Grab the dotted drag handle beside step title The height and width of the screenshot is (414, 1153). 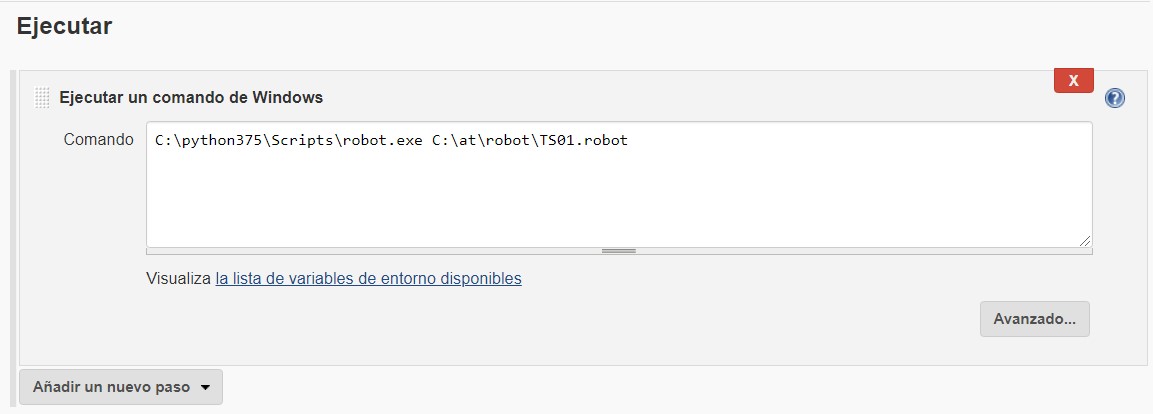click(43, 97)
